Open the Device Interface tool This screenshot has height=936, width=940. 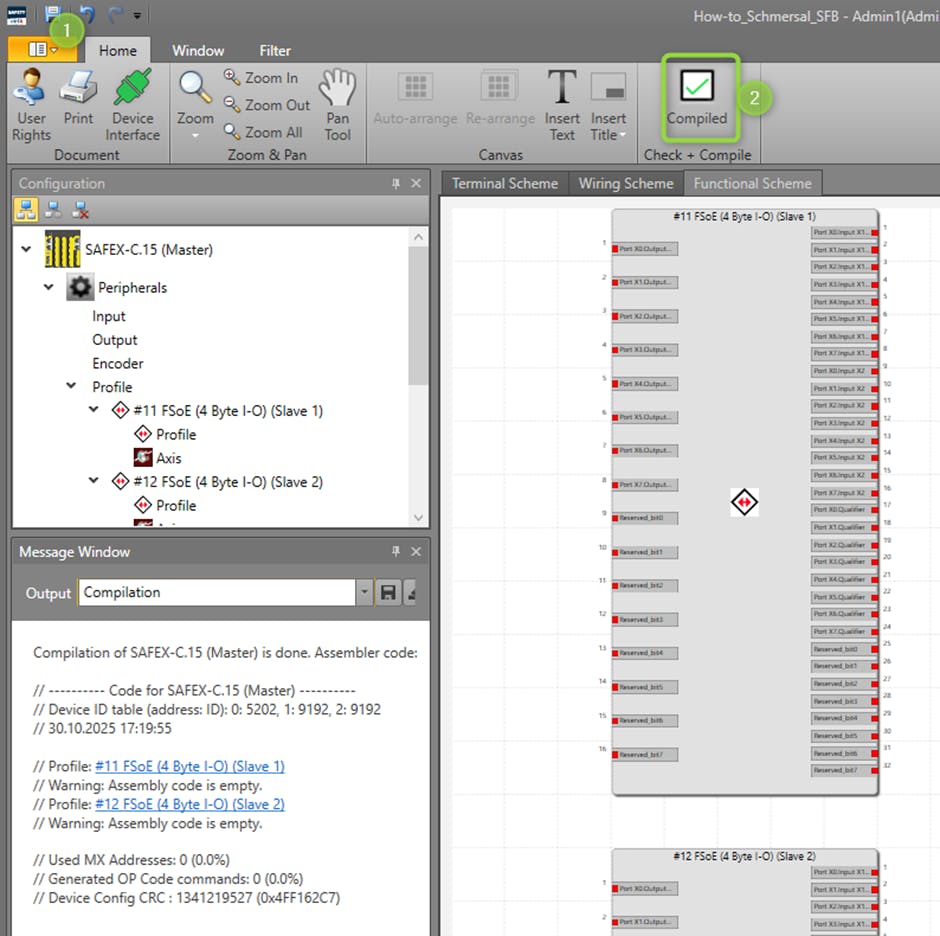[132, 105]
